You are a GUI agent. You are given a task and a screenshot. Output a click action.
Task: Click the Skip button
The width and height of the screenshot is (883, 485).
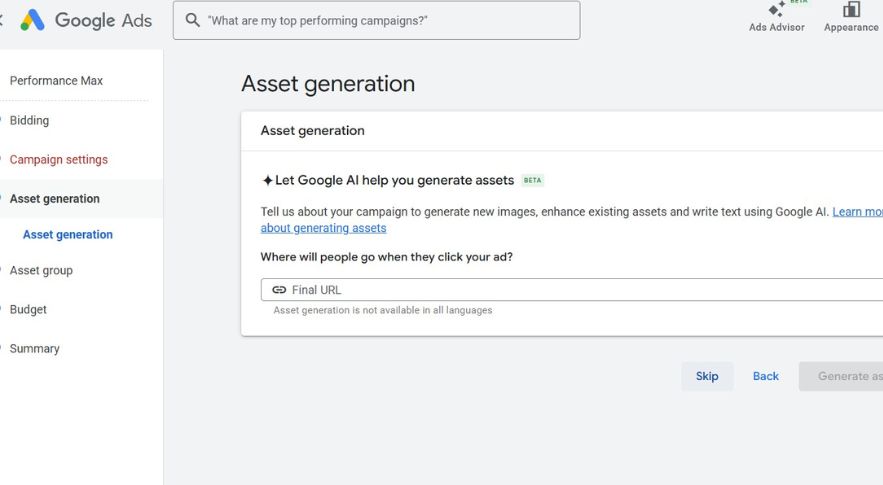pyautogui.click(x=707, y=376)
